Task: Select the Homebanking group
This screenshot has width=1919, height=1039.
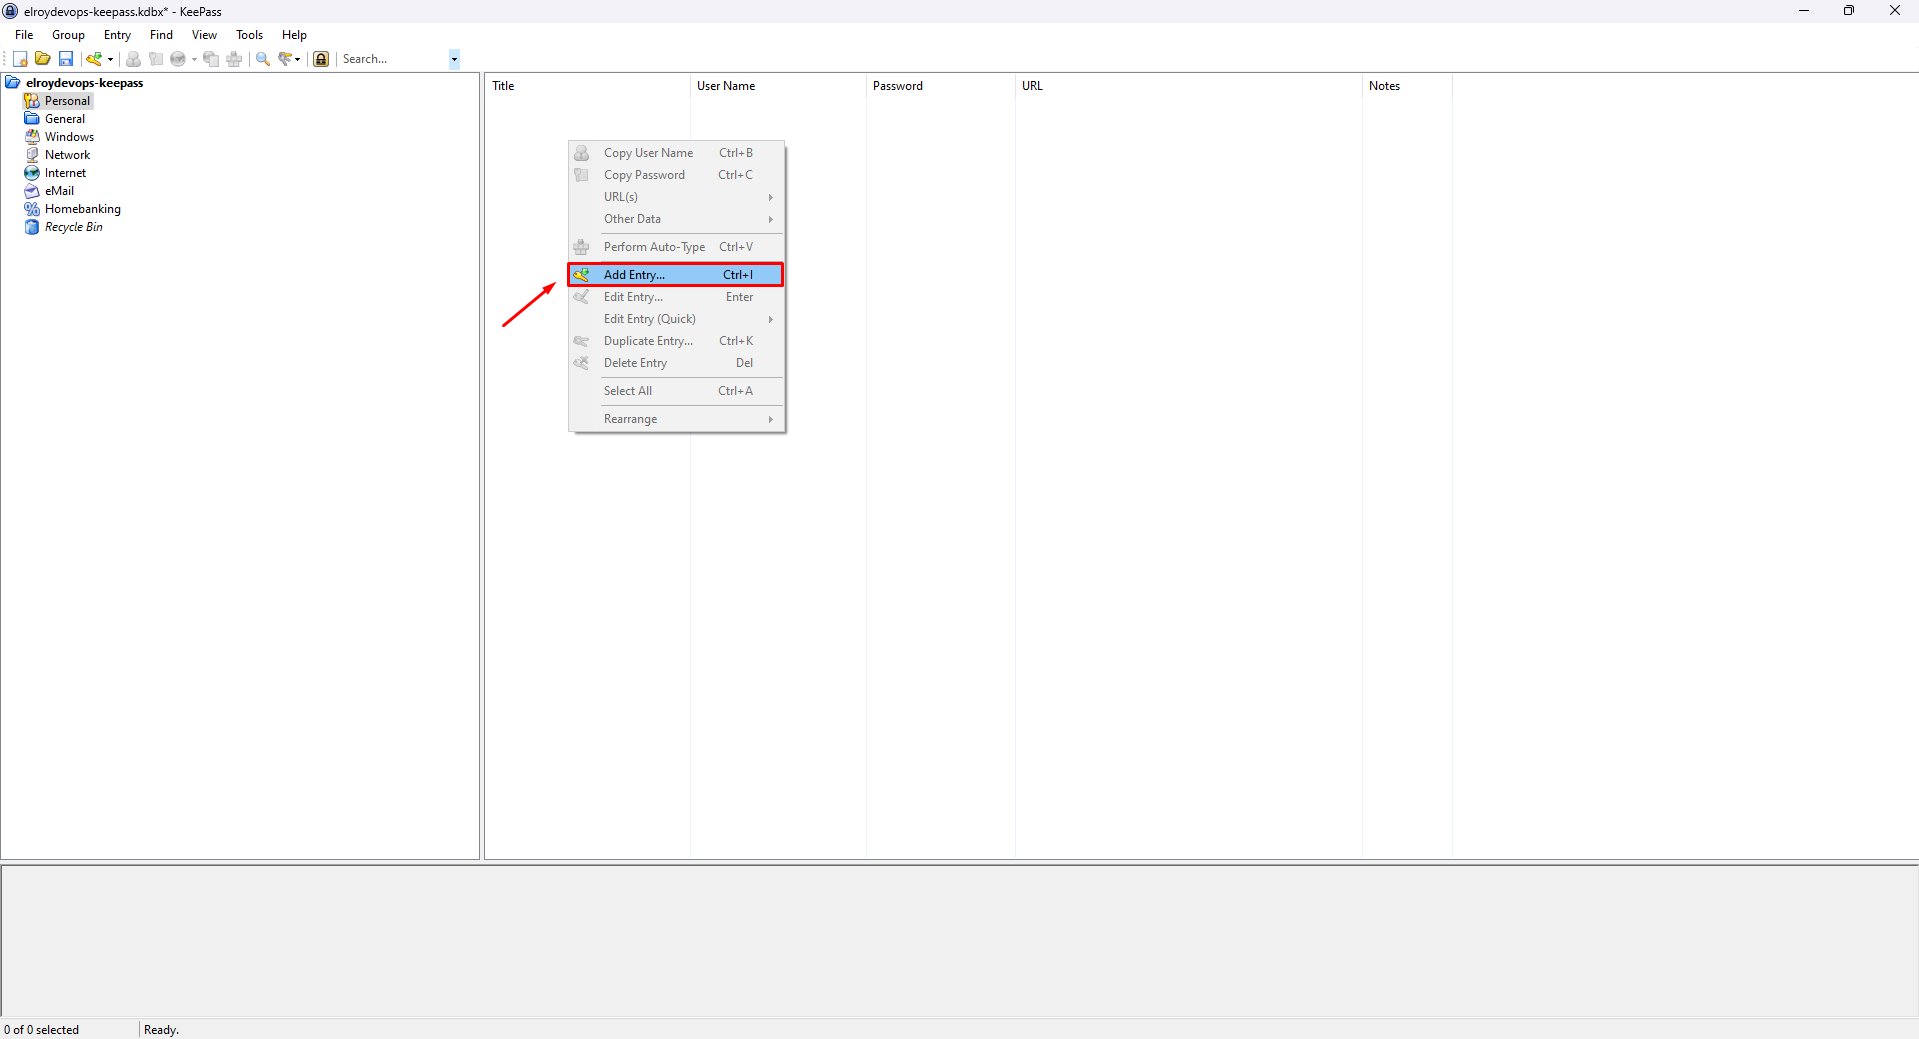Action: click(82, 209)
